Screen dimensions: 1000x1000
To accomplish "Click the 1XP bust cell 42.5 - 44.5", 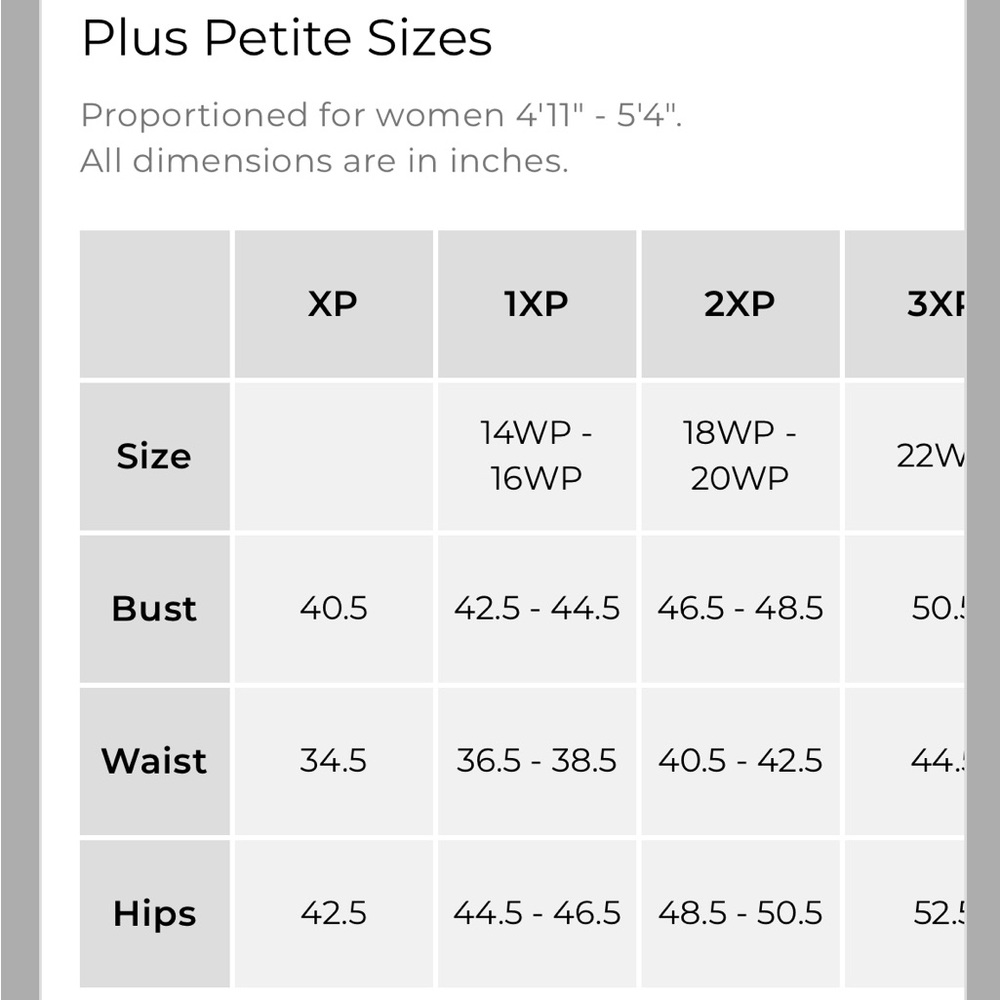I will [536, 608].
